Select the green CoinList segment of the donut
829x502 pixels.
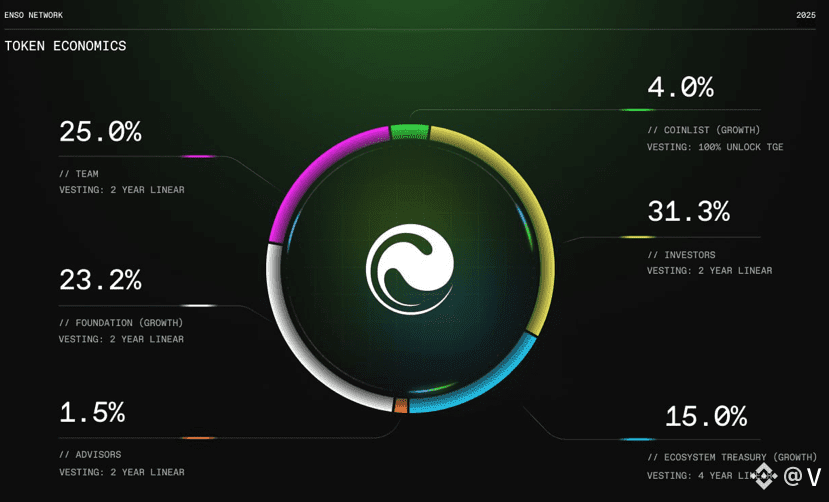coord(409,131)
